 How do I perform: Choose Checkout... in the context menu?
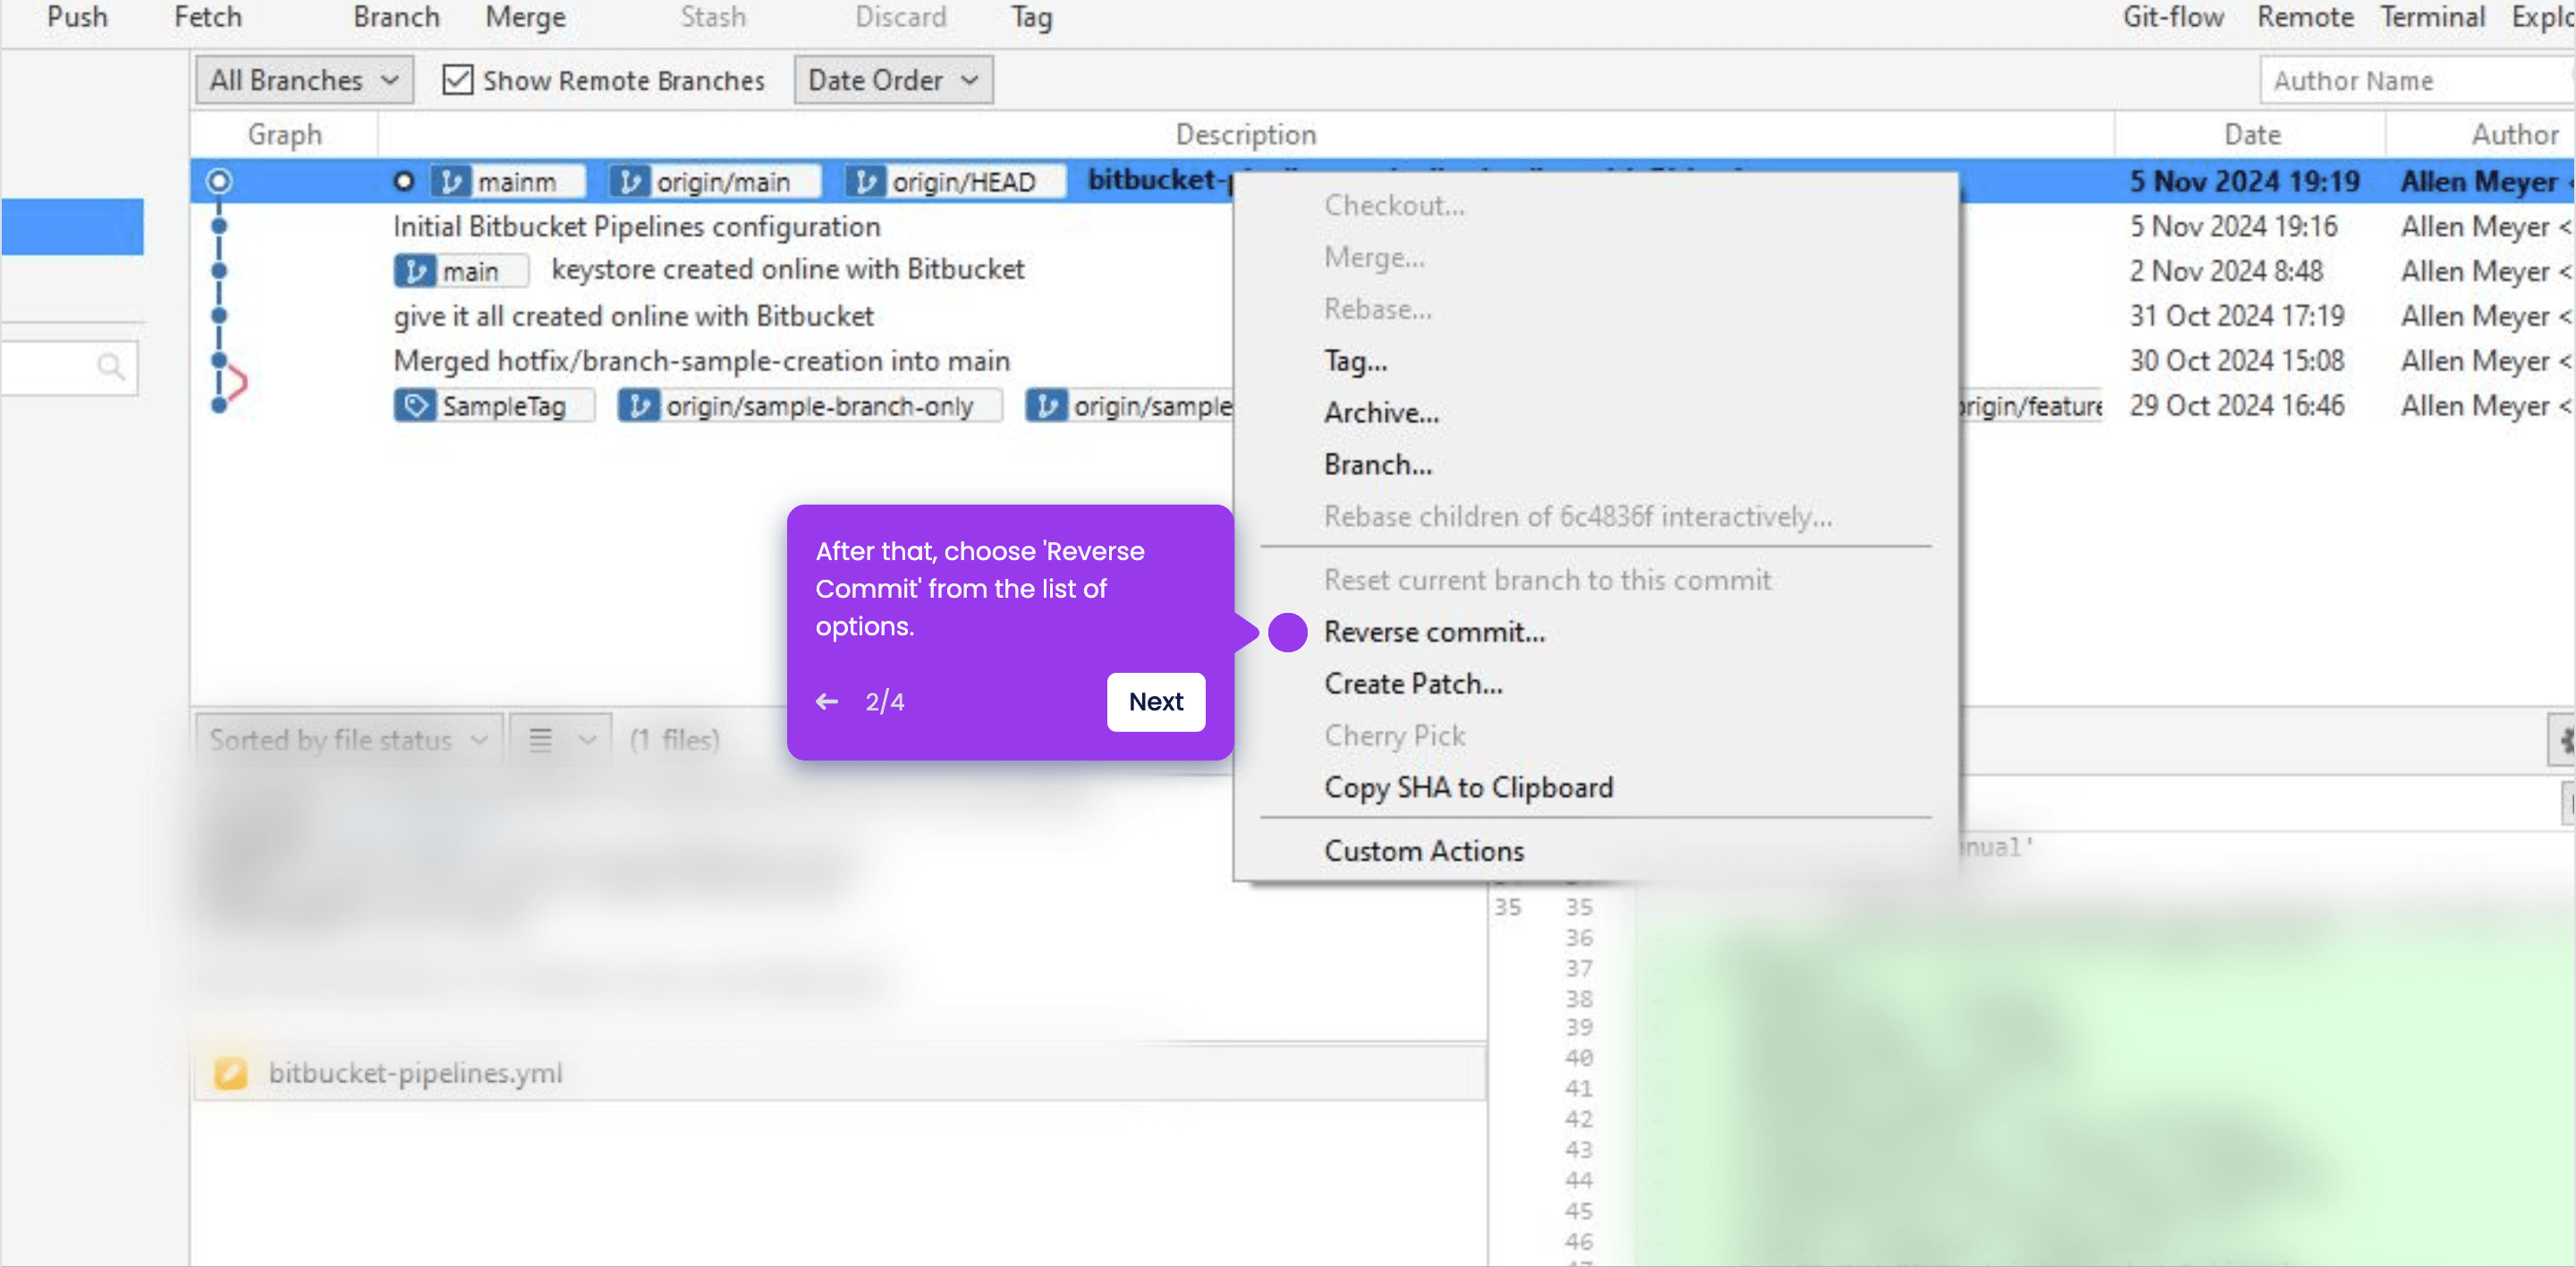pos(1394,206)
